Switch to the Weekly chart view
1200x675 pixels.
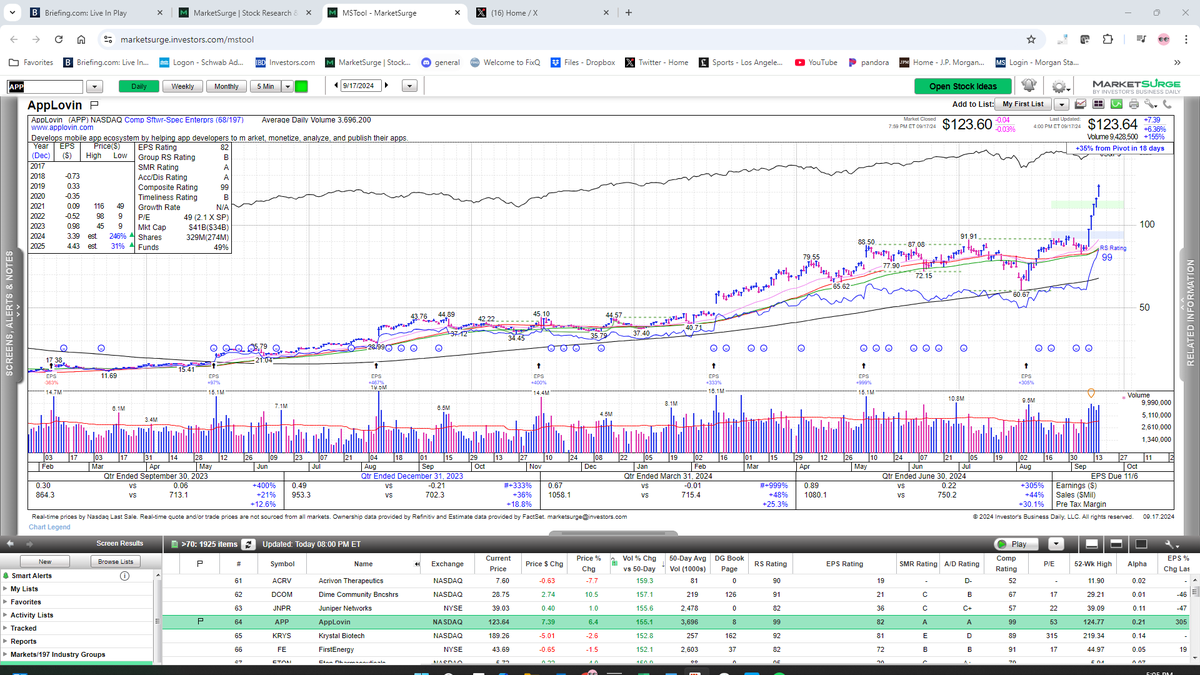(x=183, y=86)
